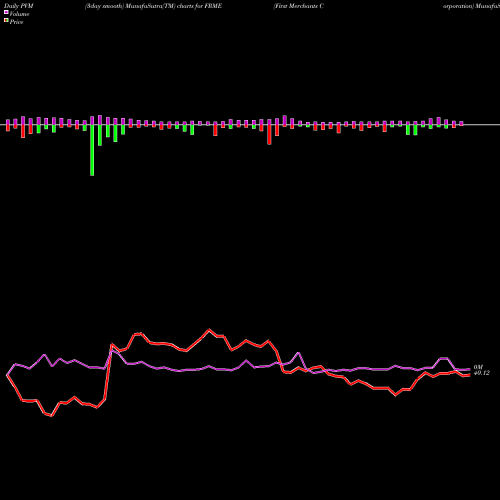The width and height of the screenshot is (500, 500).
Task: Click the Price legend color swatch
Action: coord(6,21)
